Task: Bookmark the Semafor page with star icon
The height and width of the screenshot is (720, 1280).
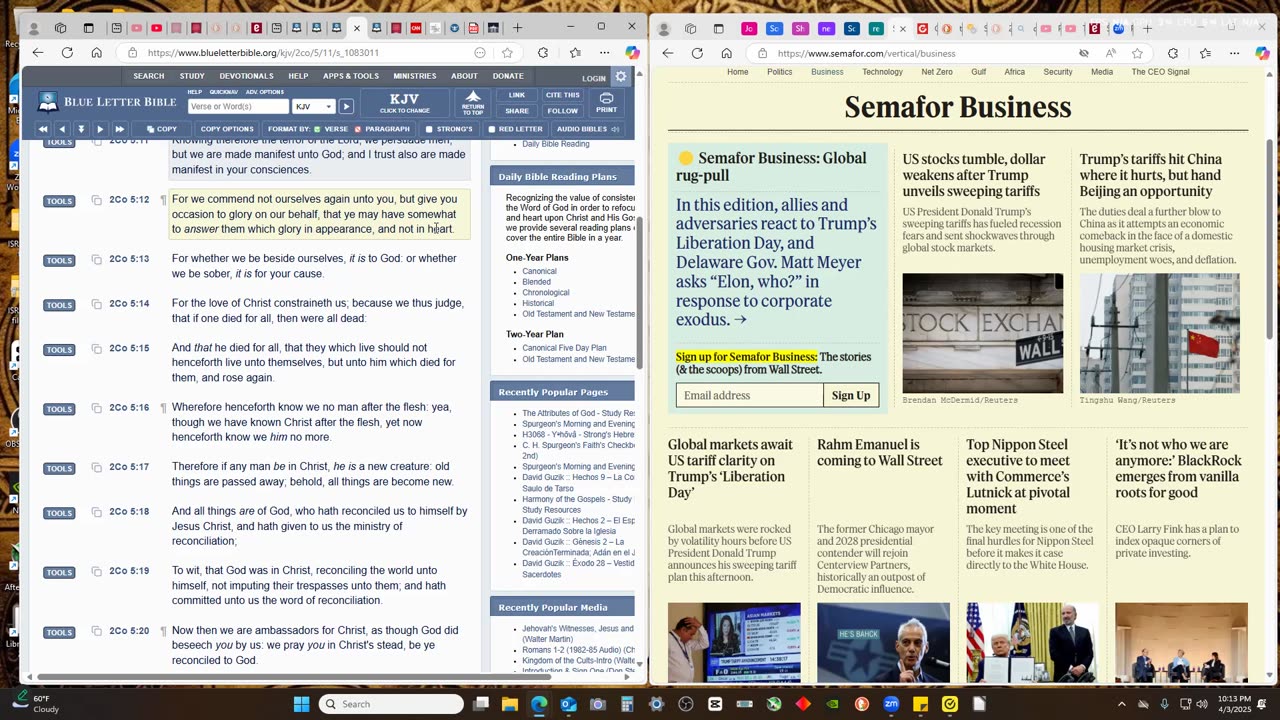Action: [1137, 53]
